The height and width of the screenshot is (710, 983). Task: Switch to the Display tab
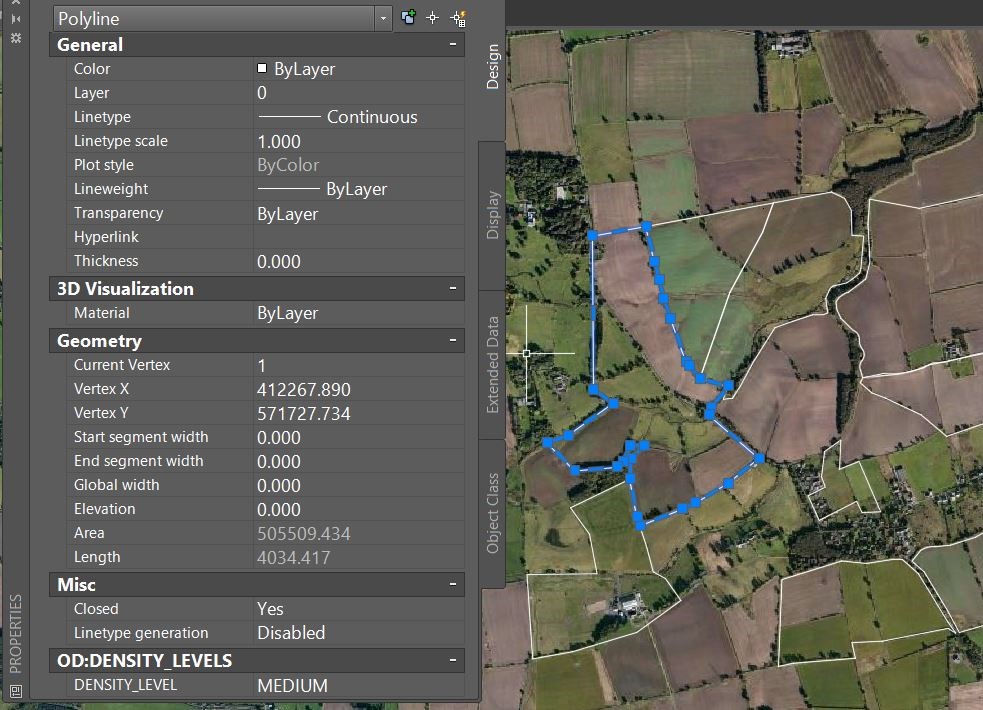click(493, 215)
